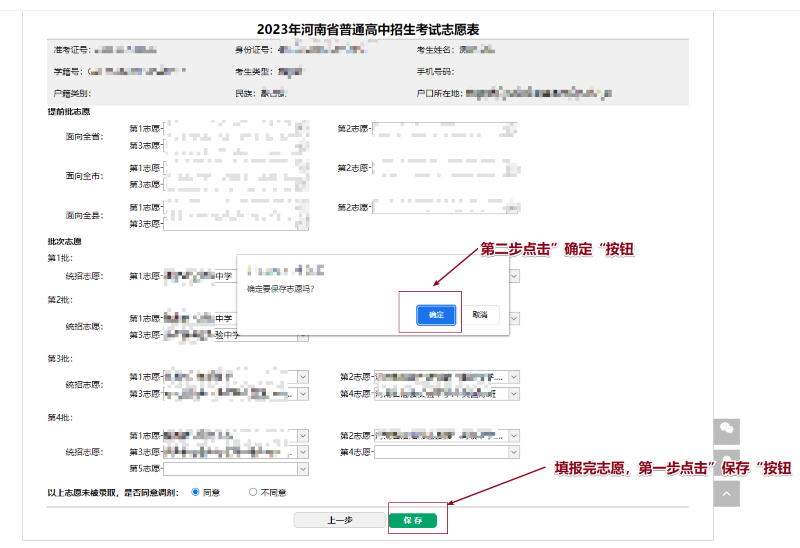800x548 pixels.
Task: Expand 第3批 第3志愿 dropdown
Action: 236,394
